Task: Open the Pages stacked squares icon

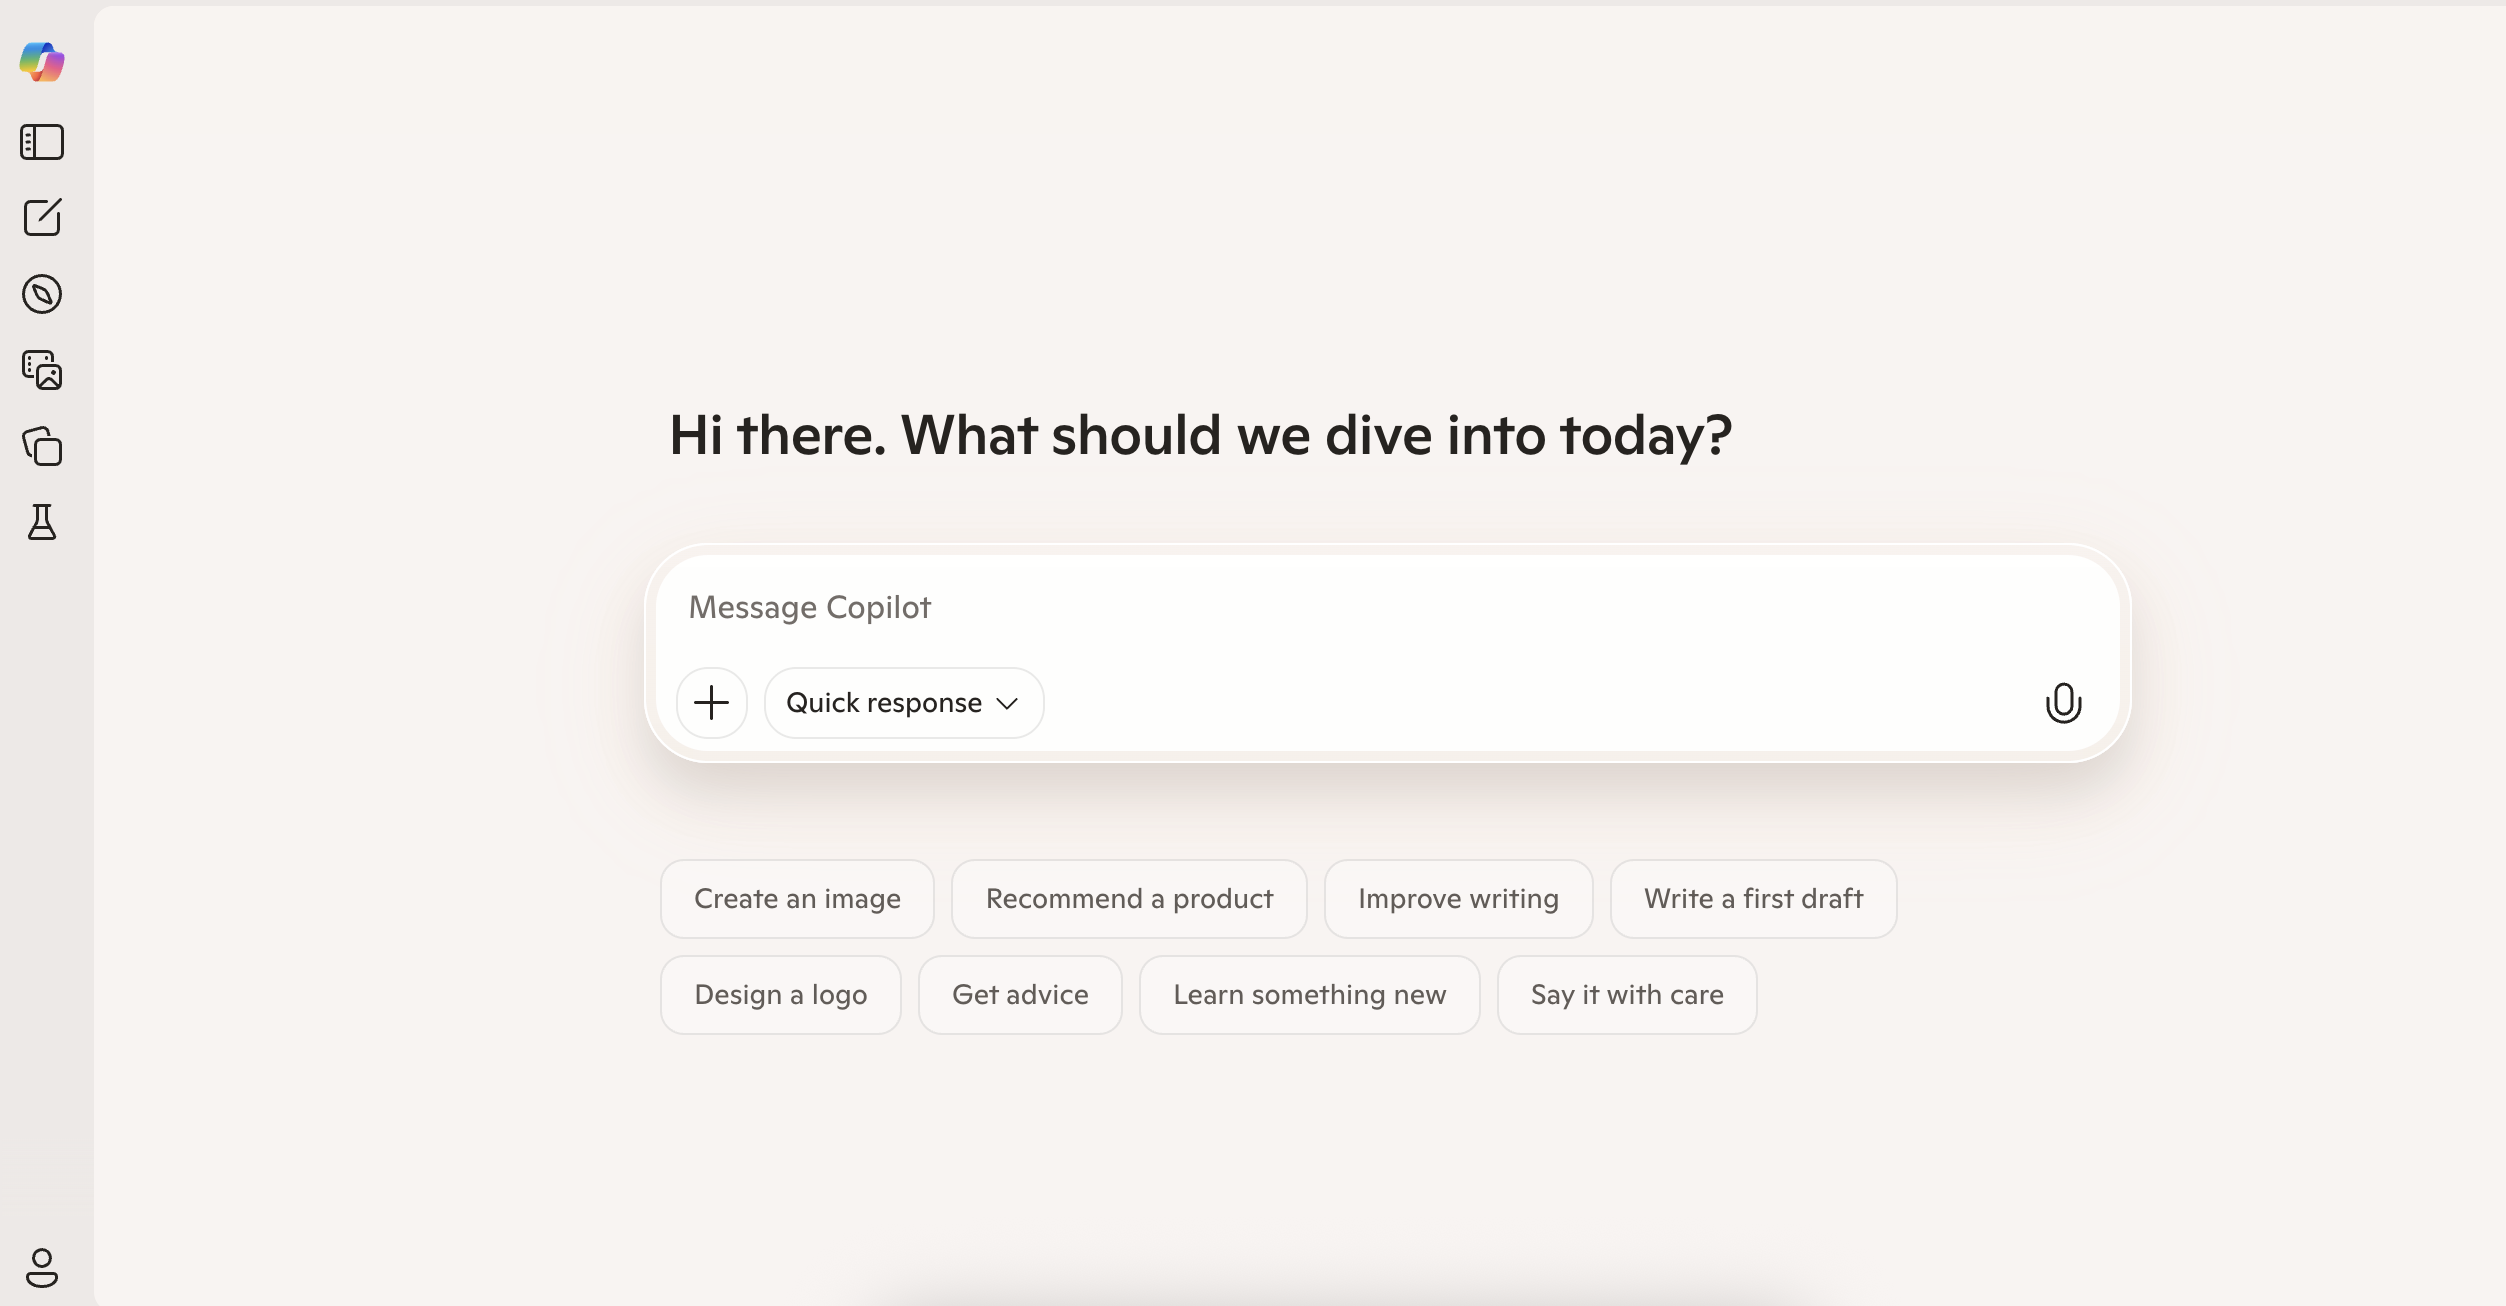Action: 42,446
